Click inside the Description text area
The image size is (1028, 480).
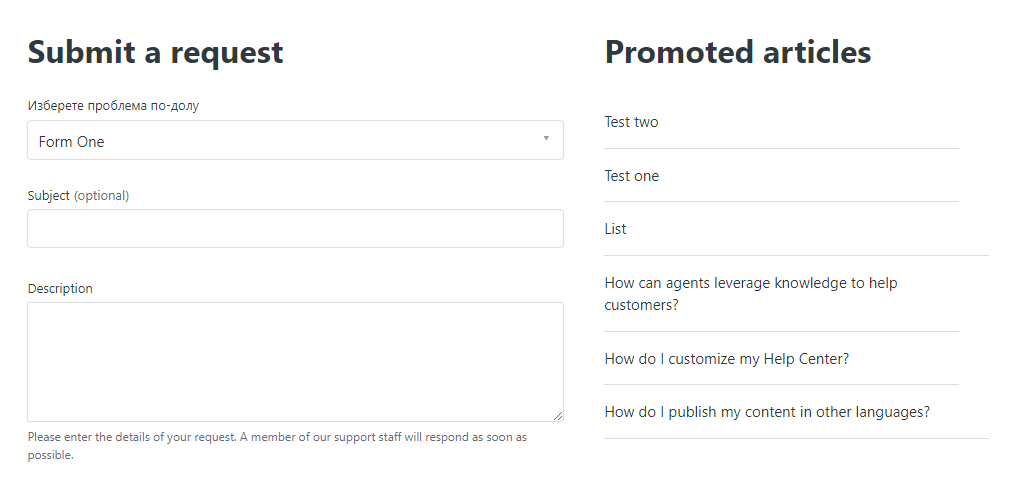(x=295, y=362)
